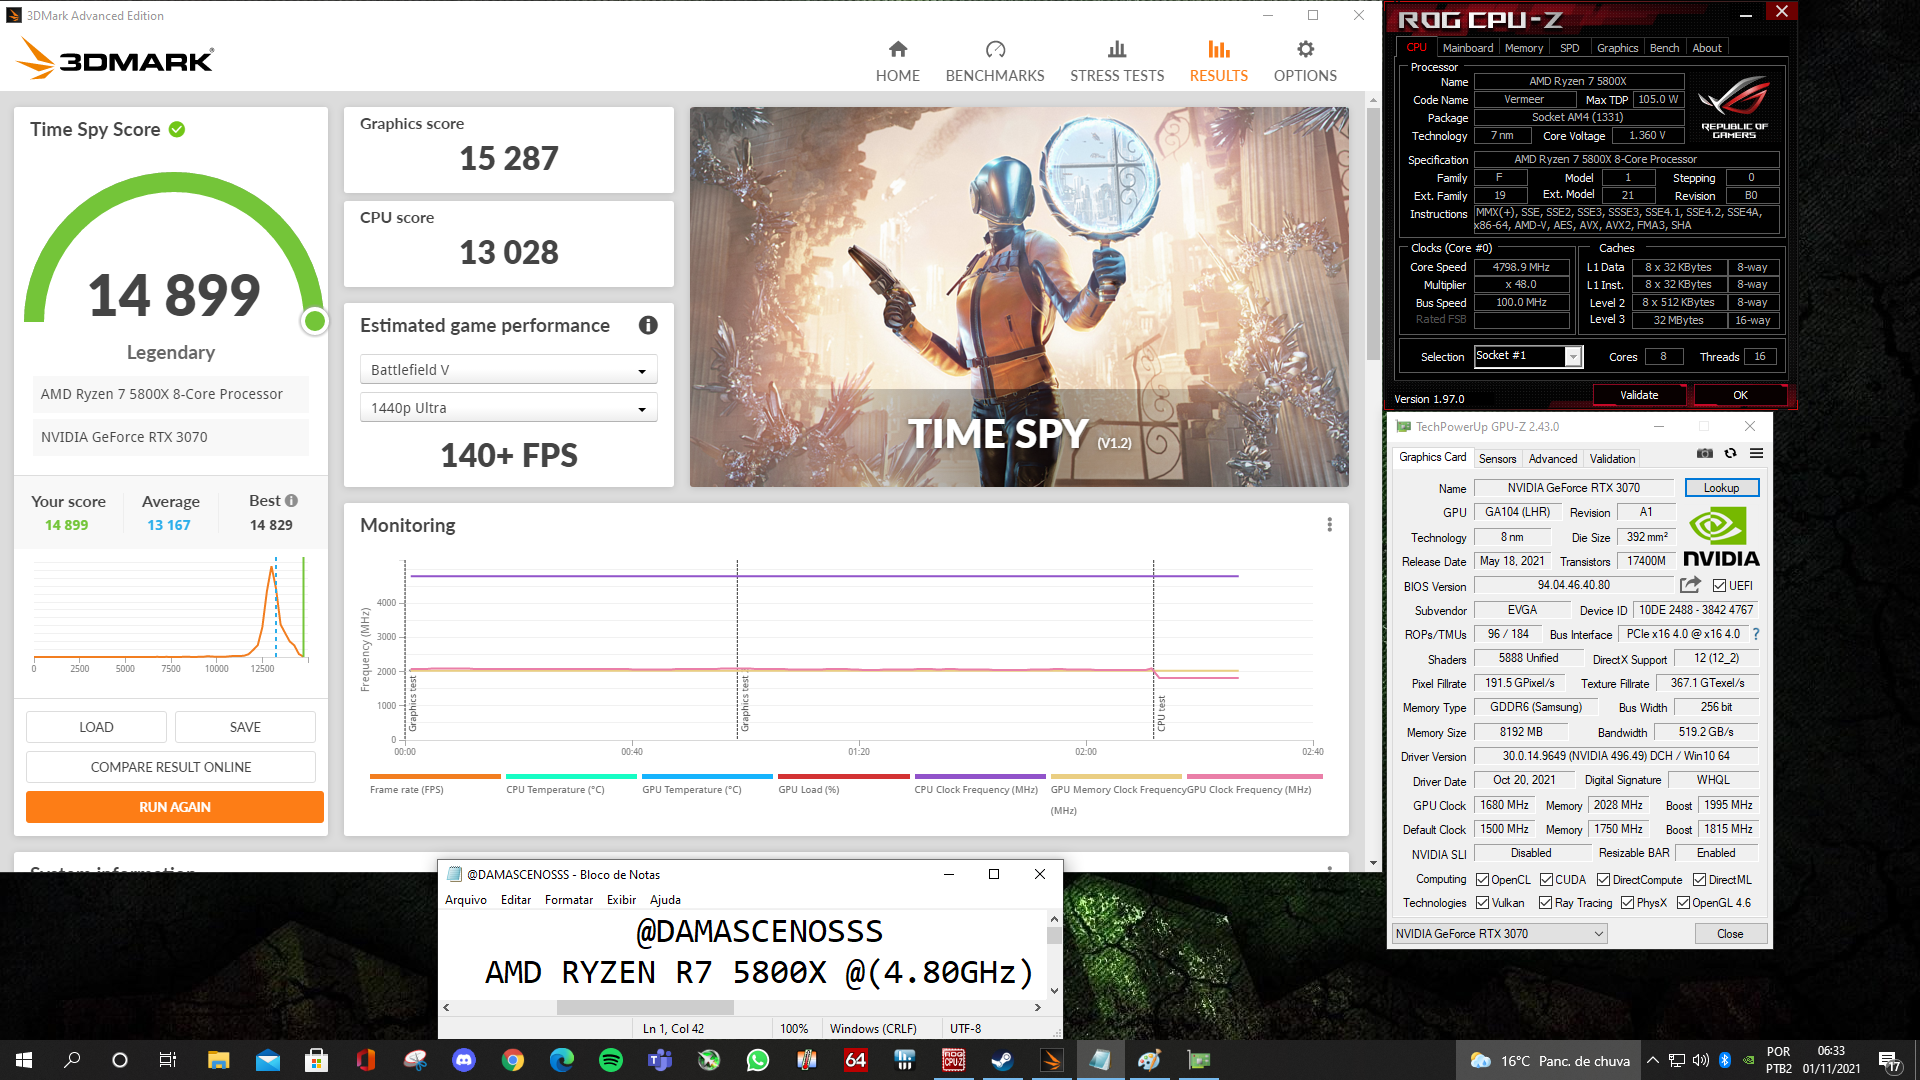Show info about estimated game performance
The width and height of the screenshot is (1920, 1080).
[x=648, y=325]
